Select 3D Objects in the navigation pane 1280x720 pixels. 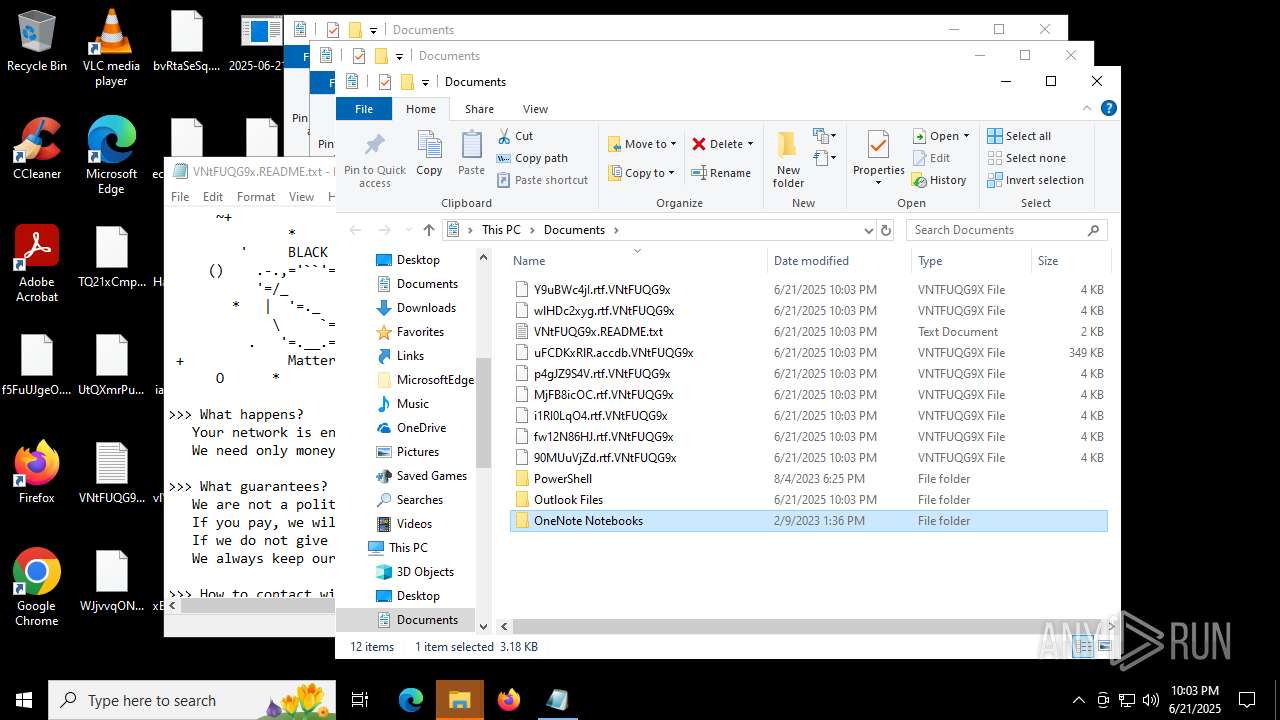click(425, 572)
